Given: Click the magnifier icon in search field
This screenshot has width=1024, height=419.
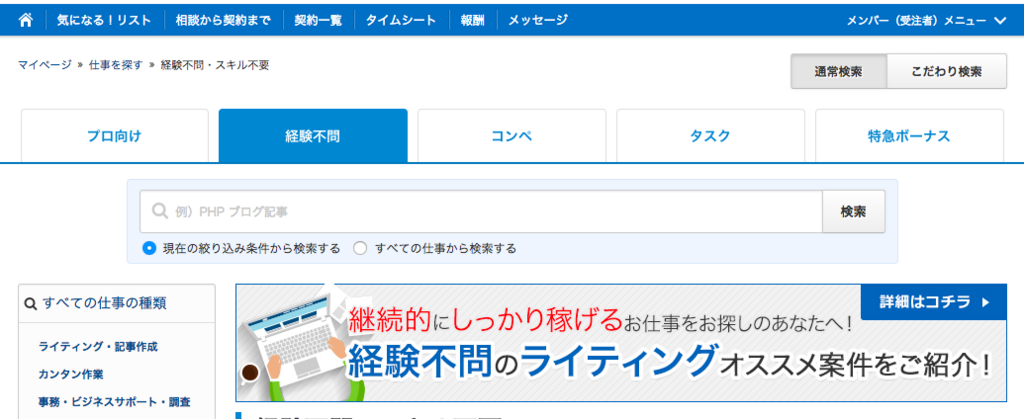Looking at the screenshot, I should click(160, 211).
